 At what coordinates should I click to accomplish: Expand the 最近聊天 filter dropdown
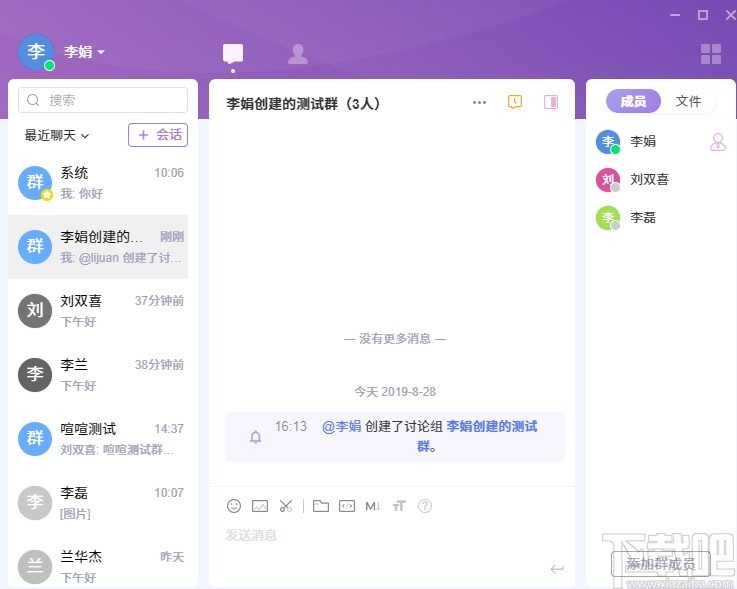point(57,135)
